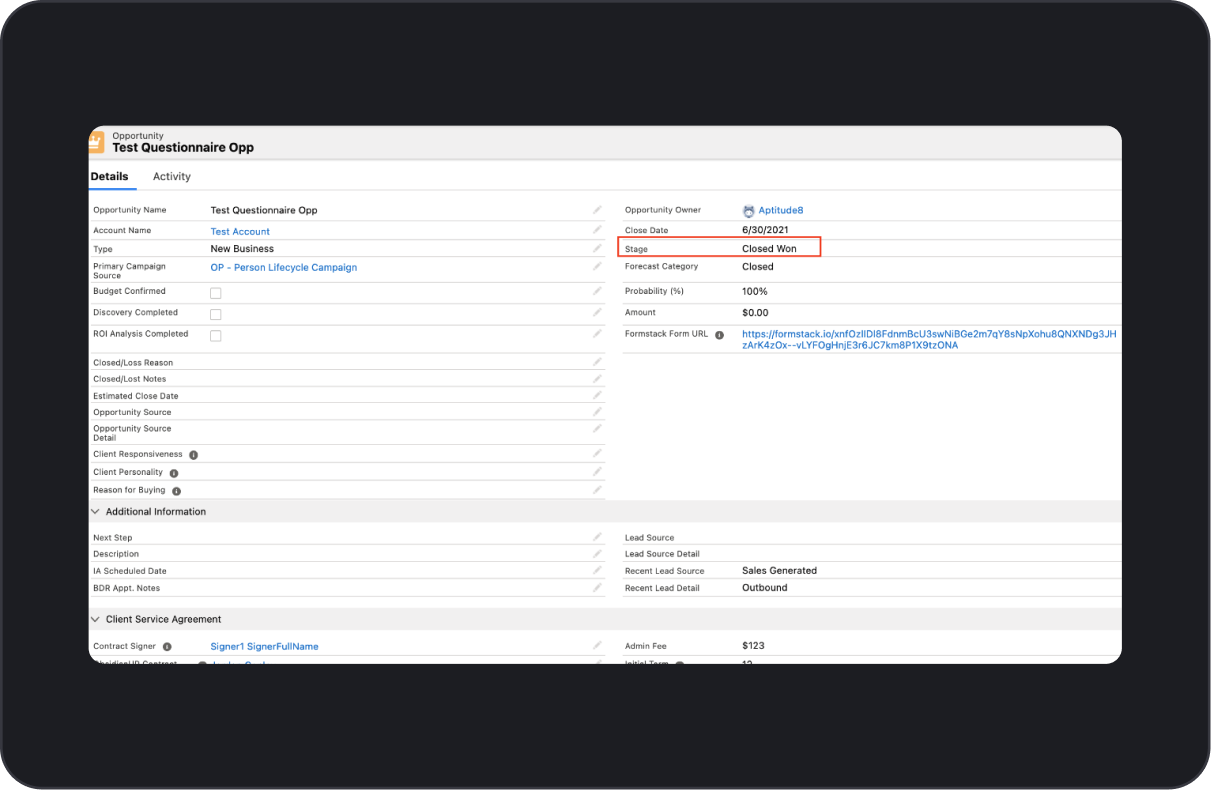Click the info icon beside Client Responsiveness
Image resolution: width=1211 pixels, height=790 pixels.
click(193, 453)
